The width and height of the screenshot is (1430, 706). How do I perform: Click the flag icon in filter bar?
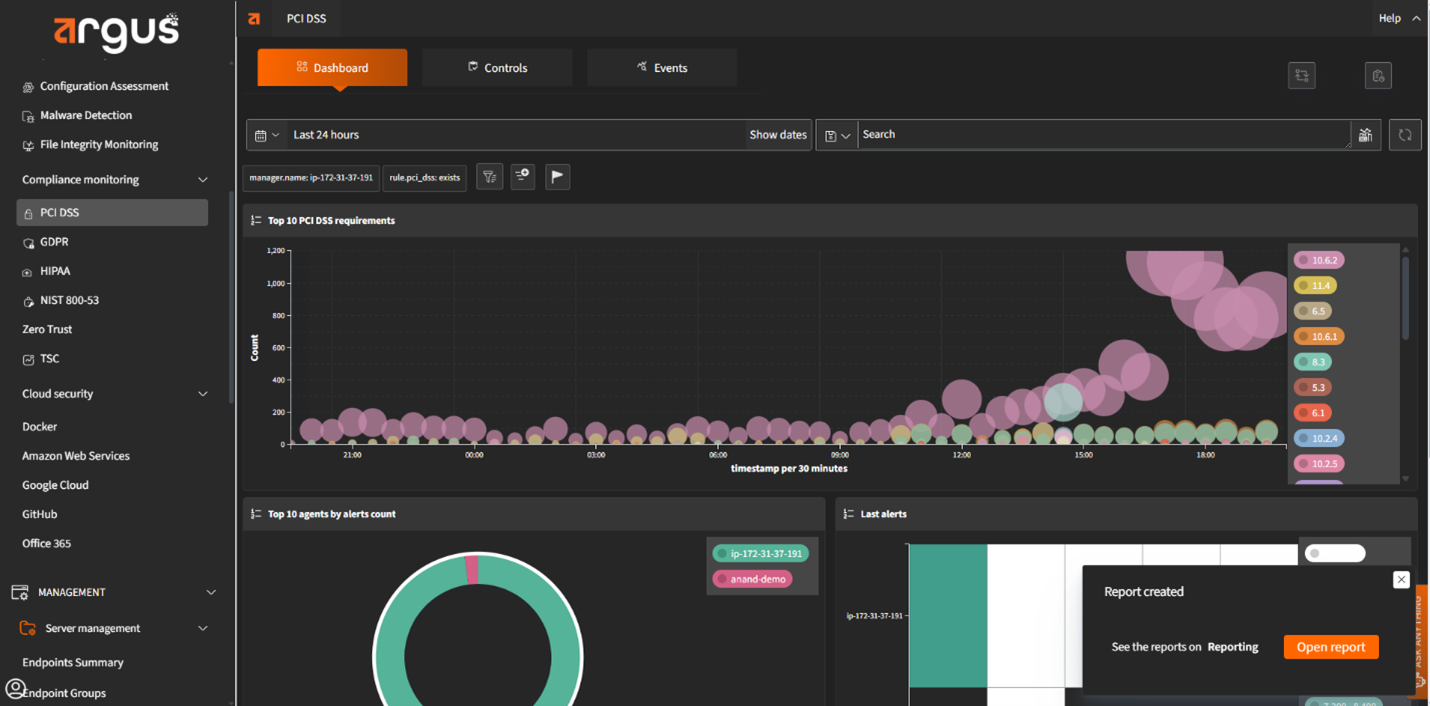point(557,176)
